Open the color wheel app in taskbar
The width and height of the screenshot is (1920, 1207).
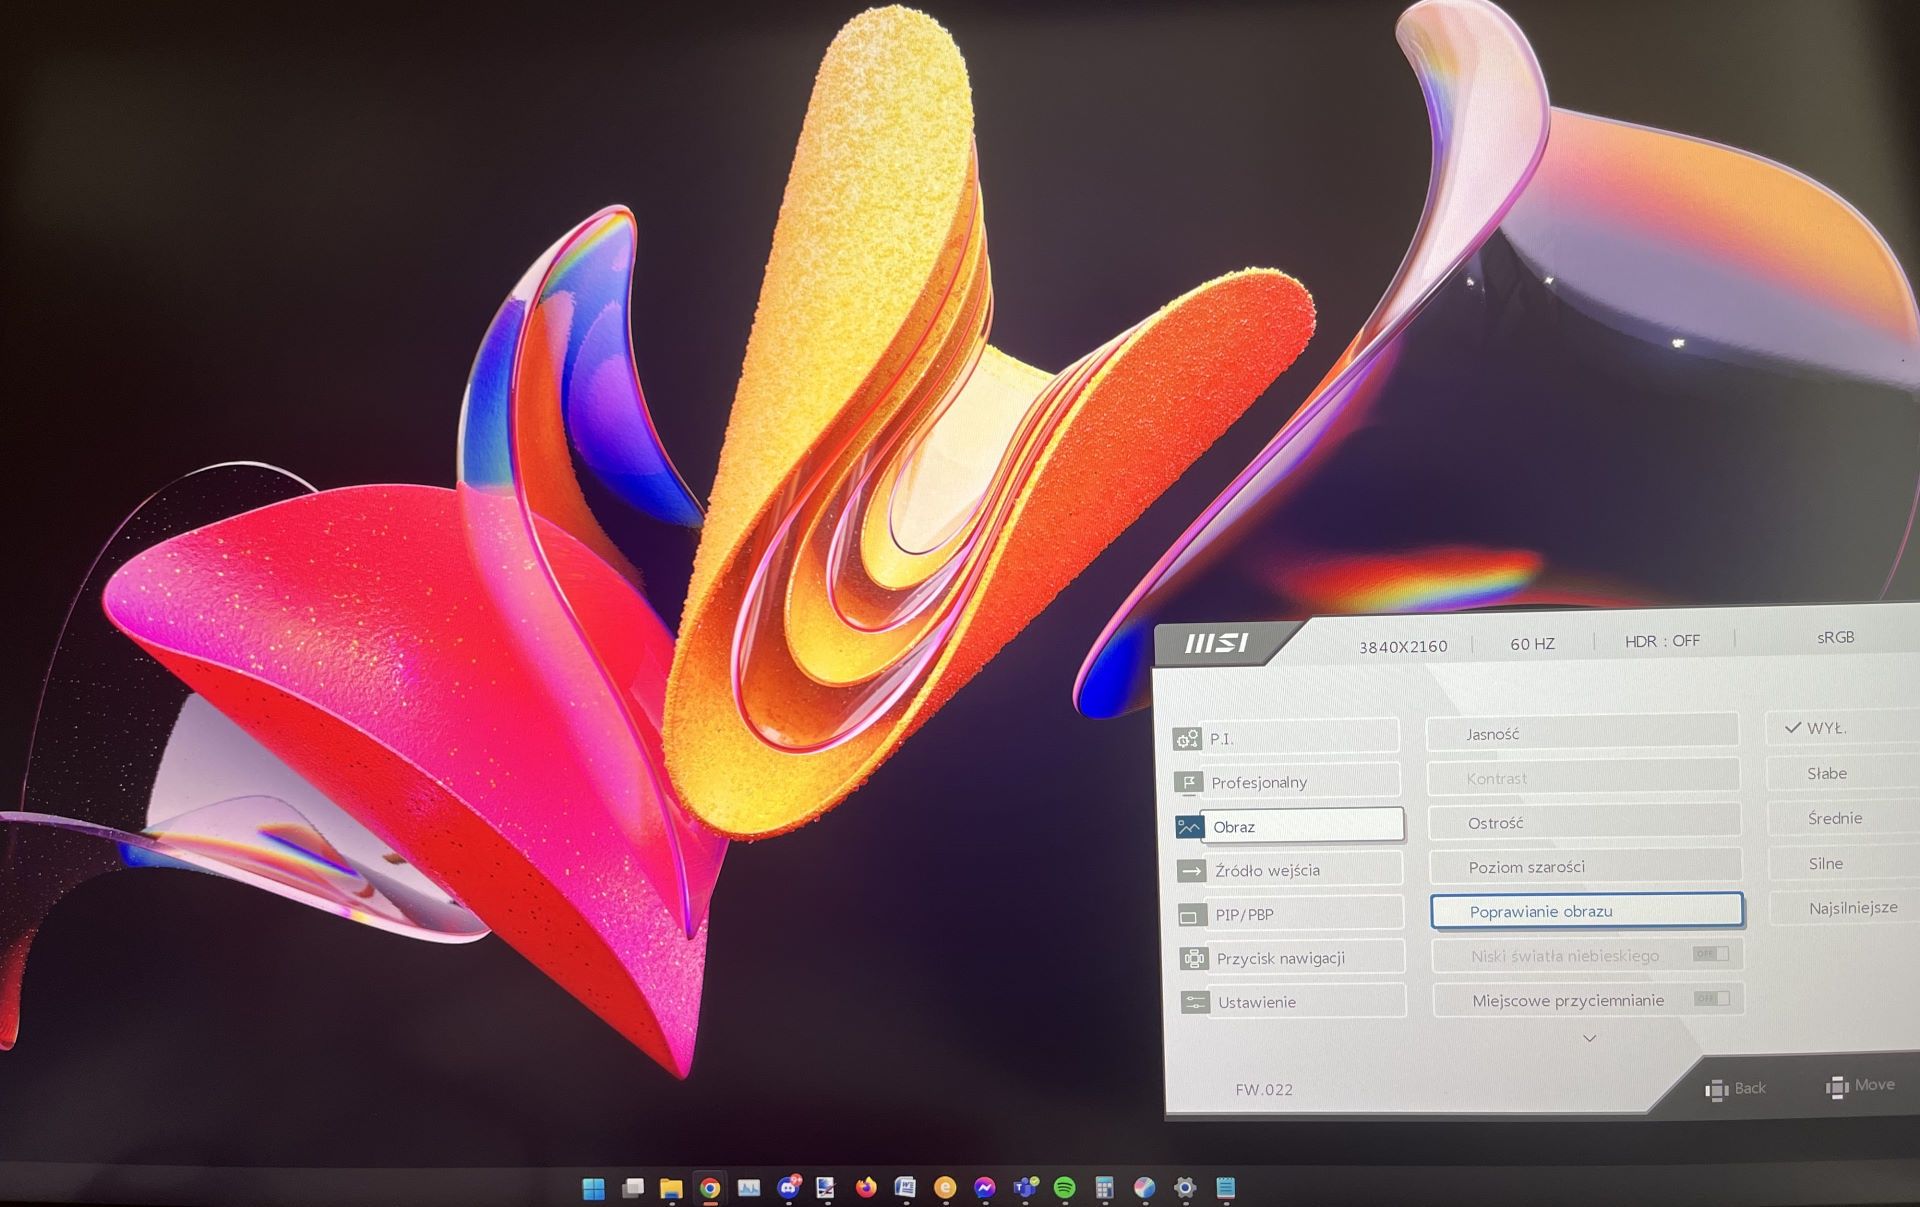pyautogui.click(x=1145, y=1187)
